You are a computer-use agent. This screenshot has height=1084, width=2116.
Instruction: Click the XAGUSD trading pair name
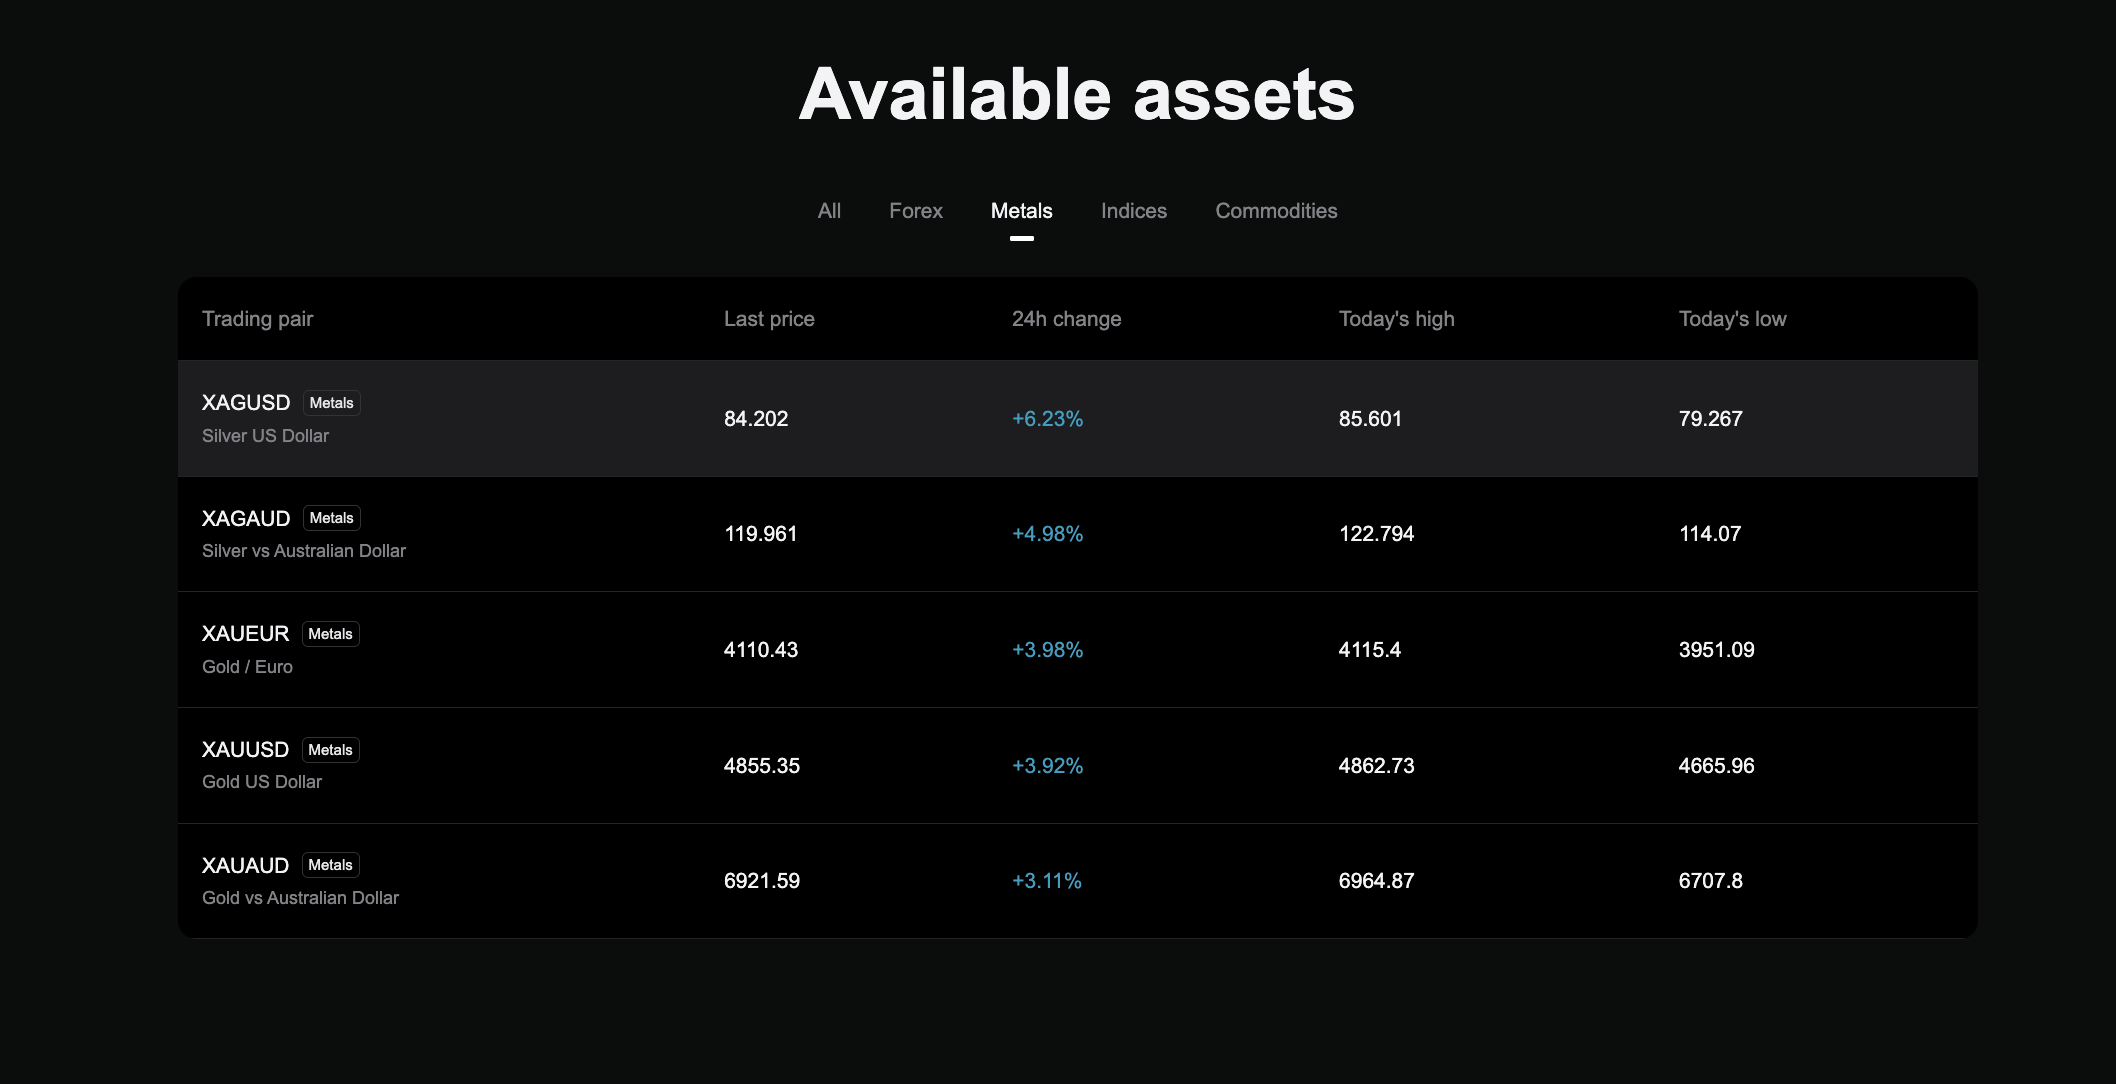[246, 403]
